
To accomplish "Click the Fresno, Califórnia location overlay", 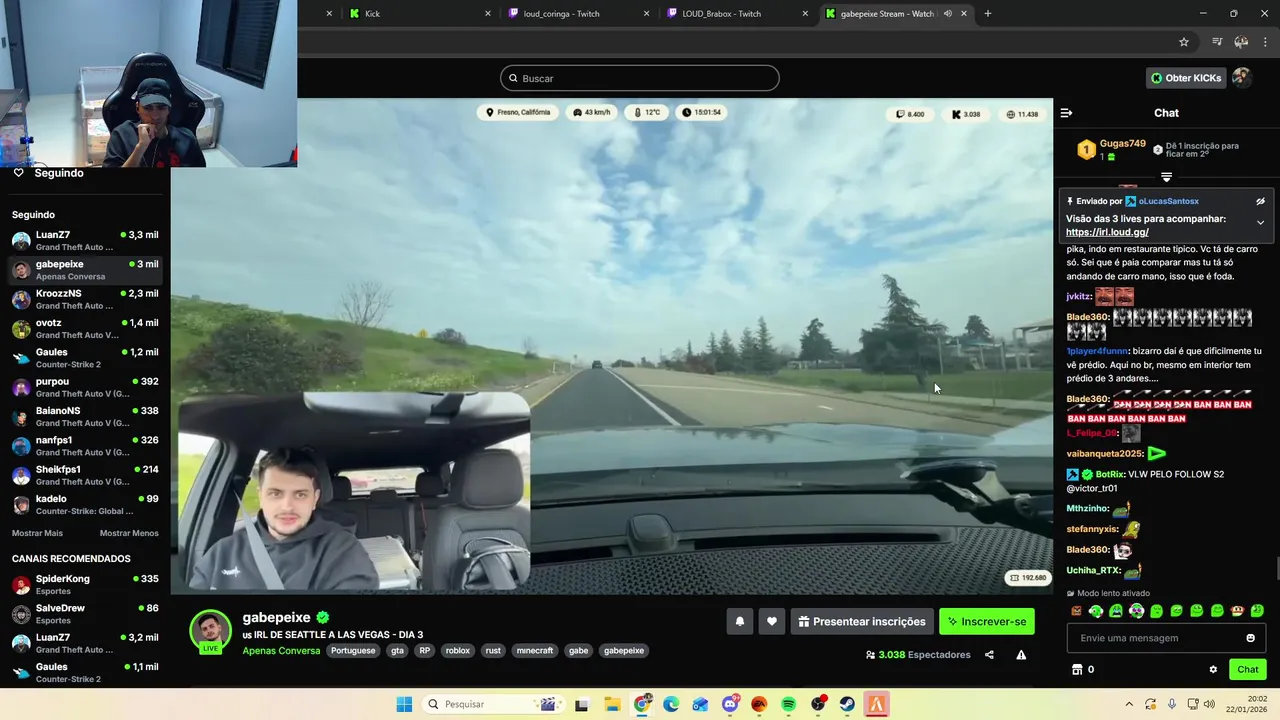I will 518,112.
